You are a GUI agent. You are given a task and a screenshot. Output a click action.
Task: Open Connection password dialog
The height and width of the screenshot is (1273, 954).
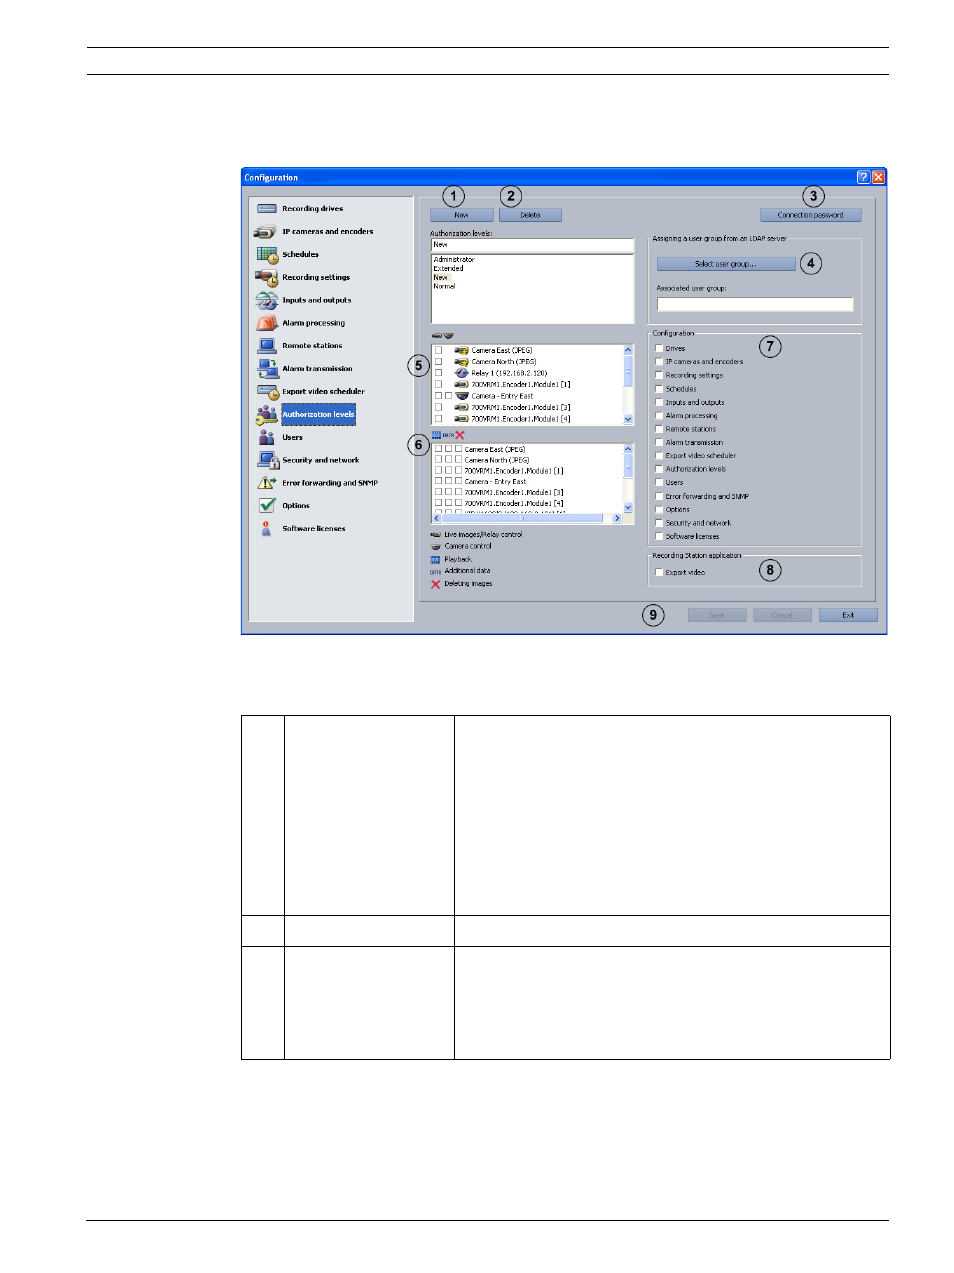(811, 215)
